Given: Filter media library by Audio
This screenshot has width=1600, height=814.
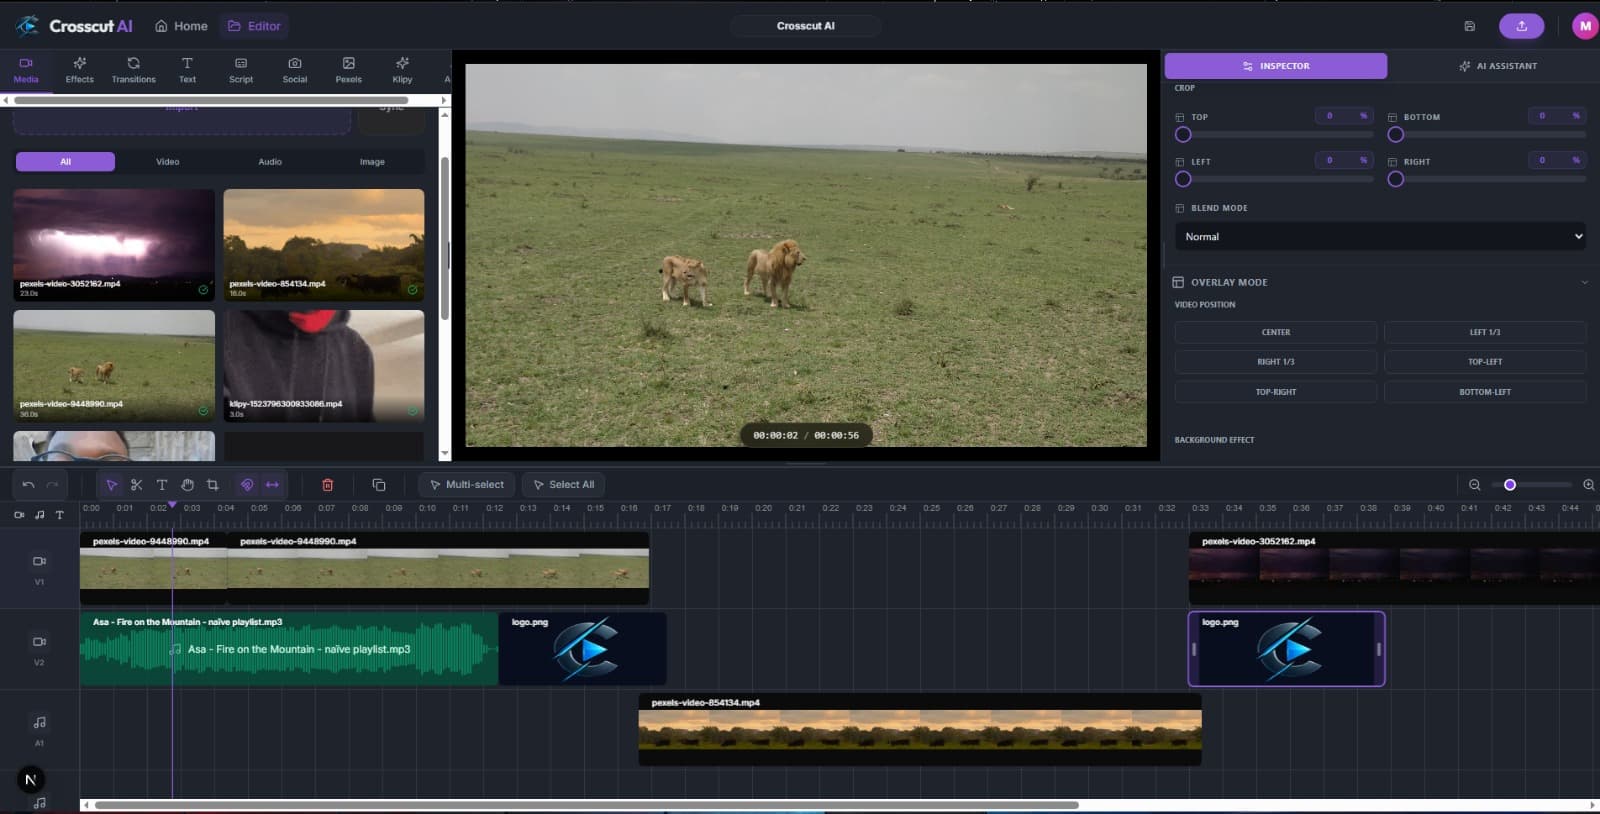Looking at the screenshot, I should point(270,162).
